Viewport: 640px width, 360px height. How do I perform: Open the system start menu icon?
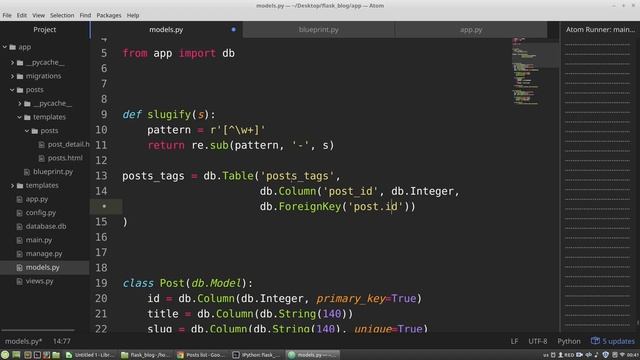[5, 355]
